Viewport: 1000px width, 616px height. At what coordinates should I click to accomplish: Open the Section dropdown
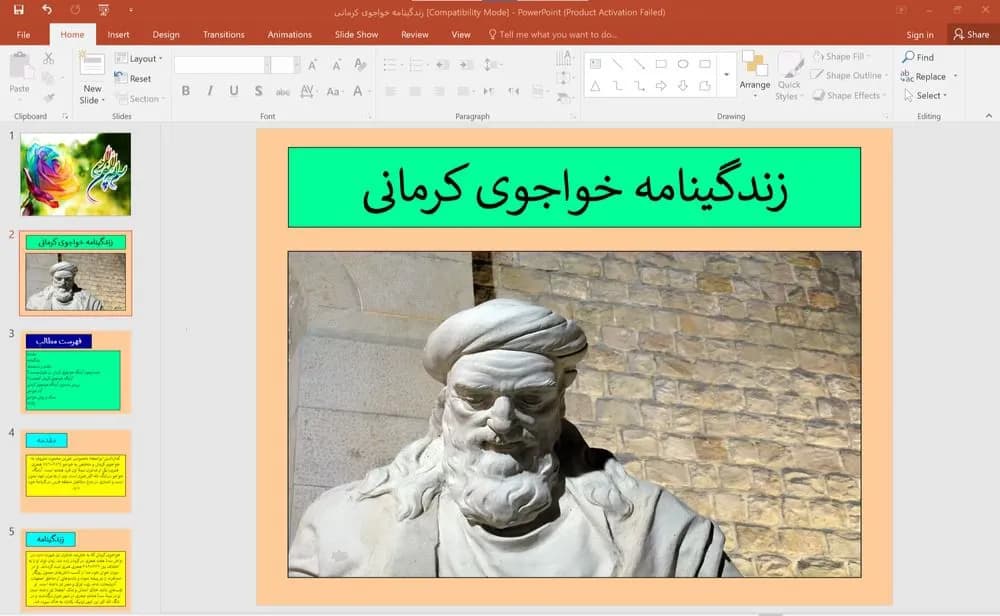[x=140, y=99]
